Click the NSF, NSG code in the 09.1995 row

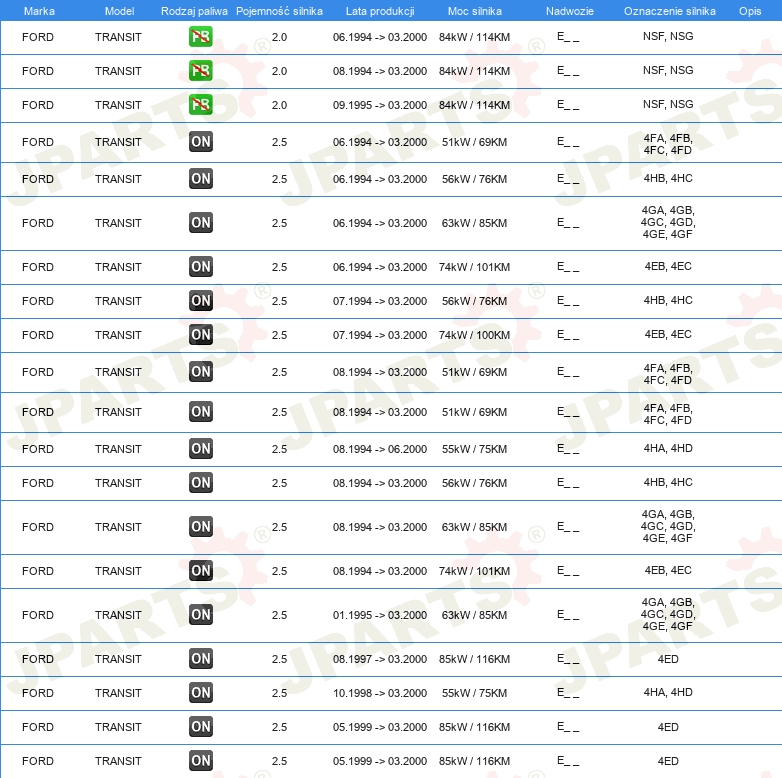click(668, 104)
